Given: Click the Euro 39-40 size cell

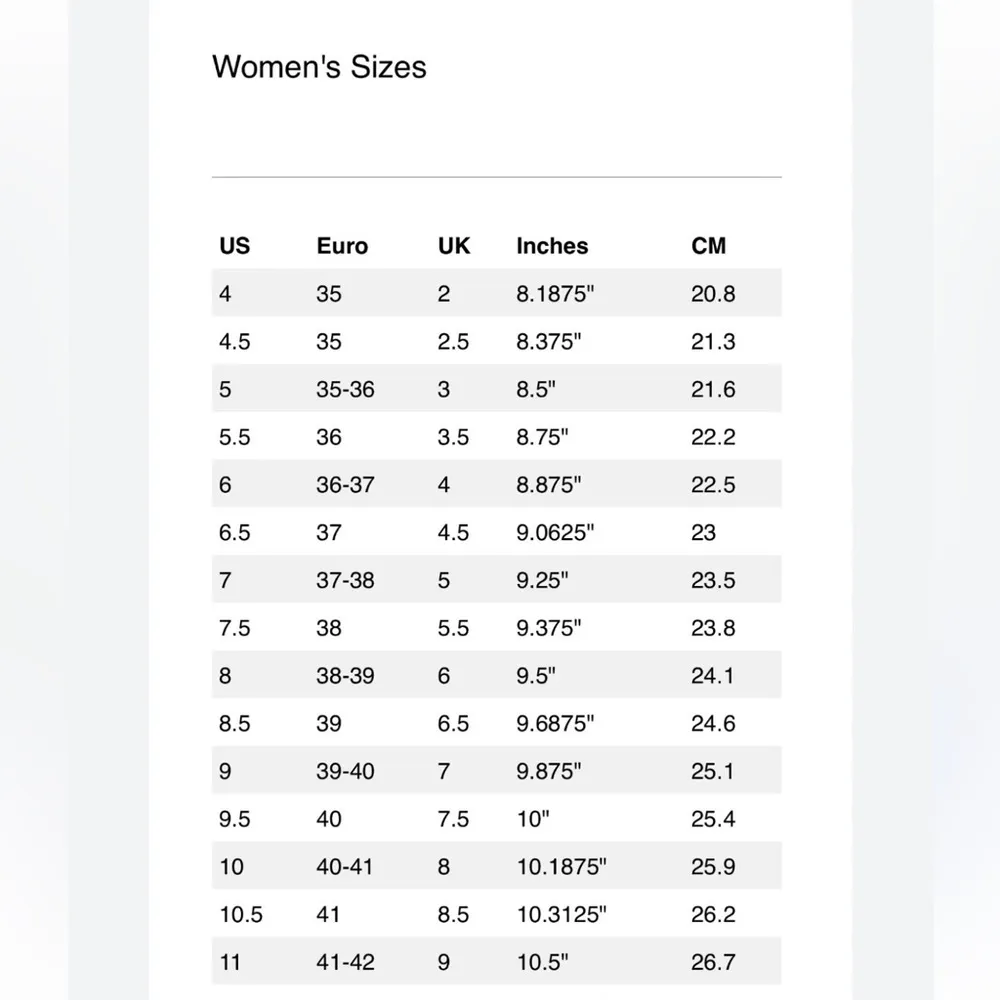Looking at the screenshot, I should [345, 771].
